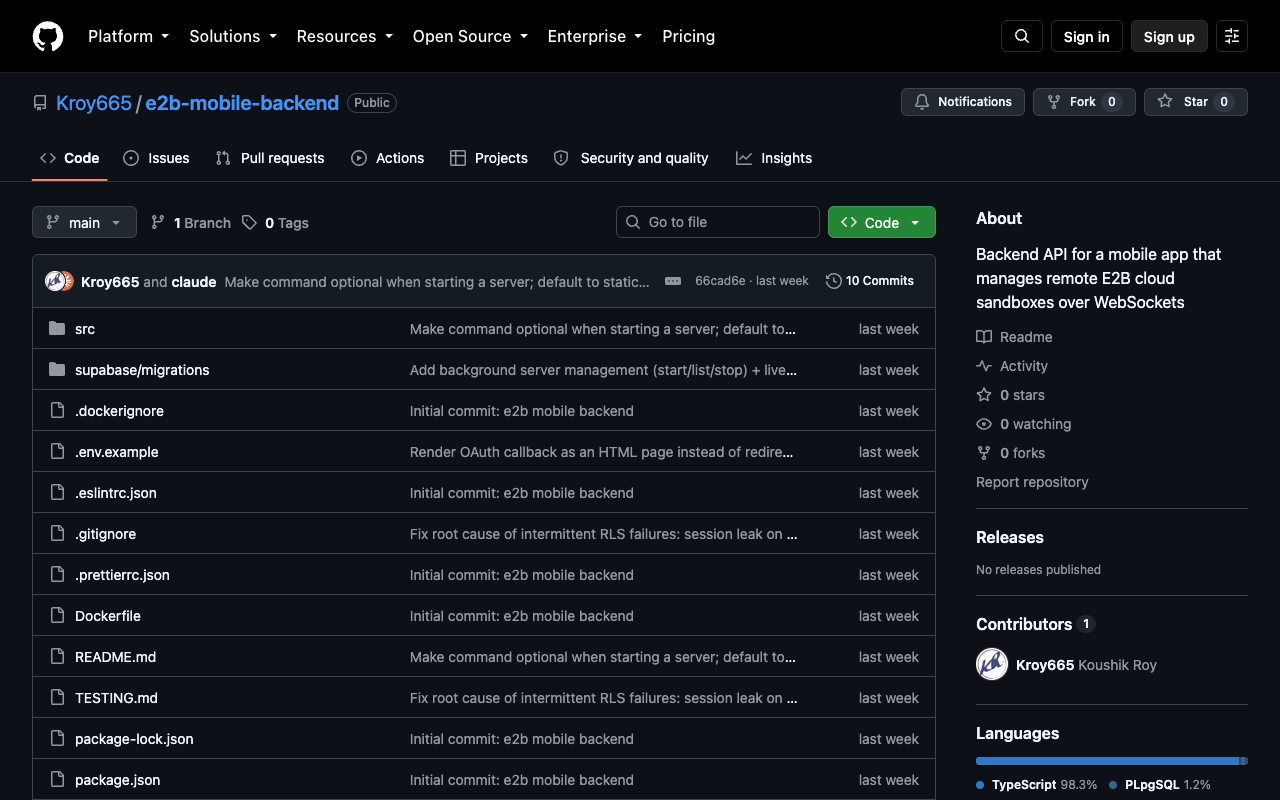Click the fork icon beside 0 forks

point(984,453)
